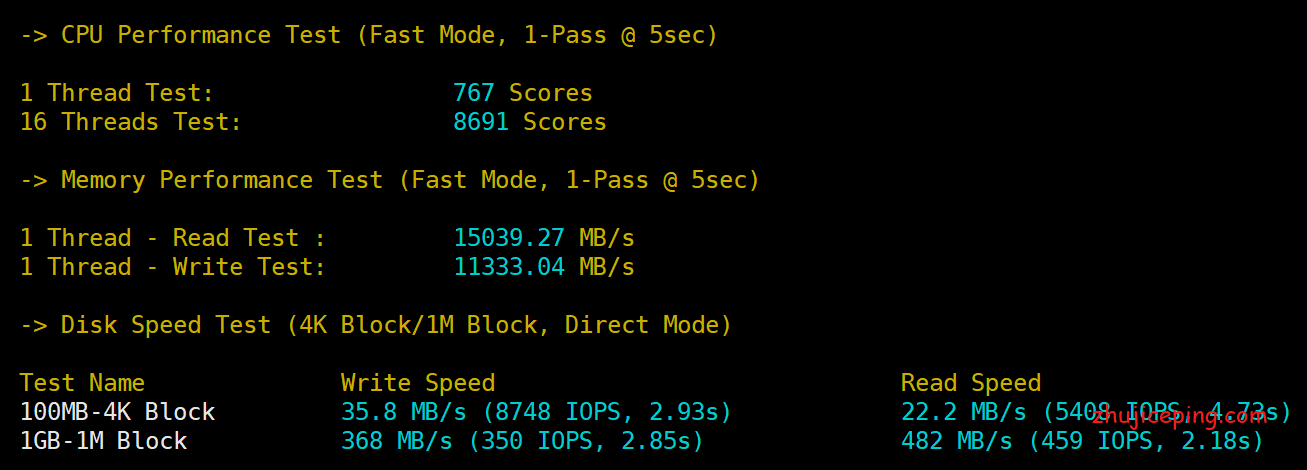The height and width of the screenshot is (470, 1307).
Task: Select the 1 Thread - Read Test label
Action: tap(173, 238)
